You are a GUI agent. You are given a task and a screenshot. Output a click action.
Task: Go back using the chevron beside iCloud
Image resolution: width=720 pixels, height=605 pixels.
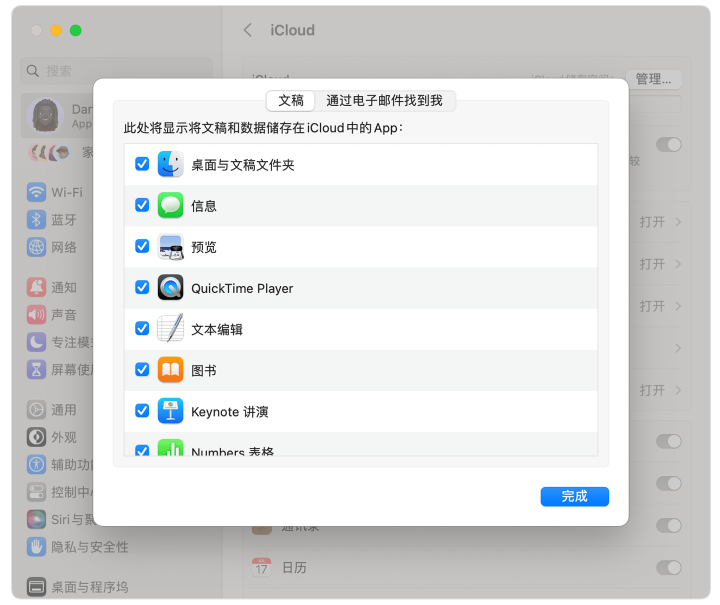point(248,30)
